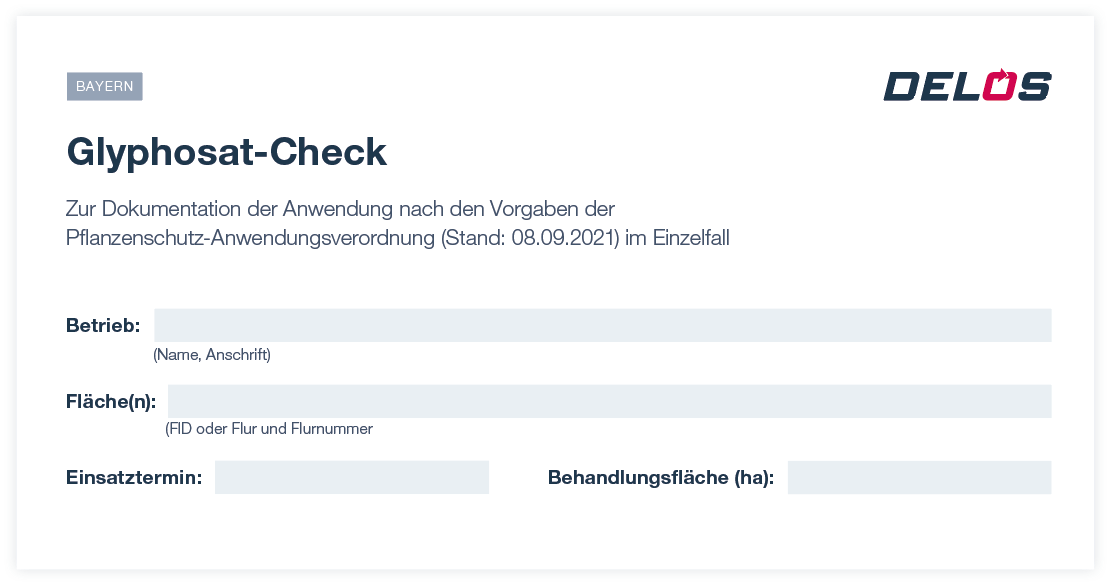Focus the Einsatztermin input field
The image size is (1113, 585).
click(351, 477)
